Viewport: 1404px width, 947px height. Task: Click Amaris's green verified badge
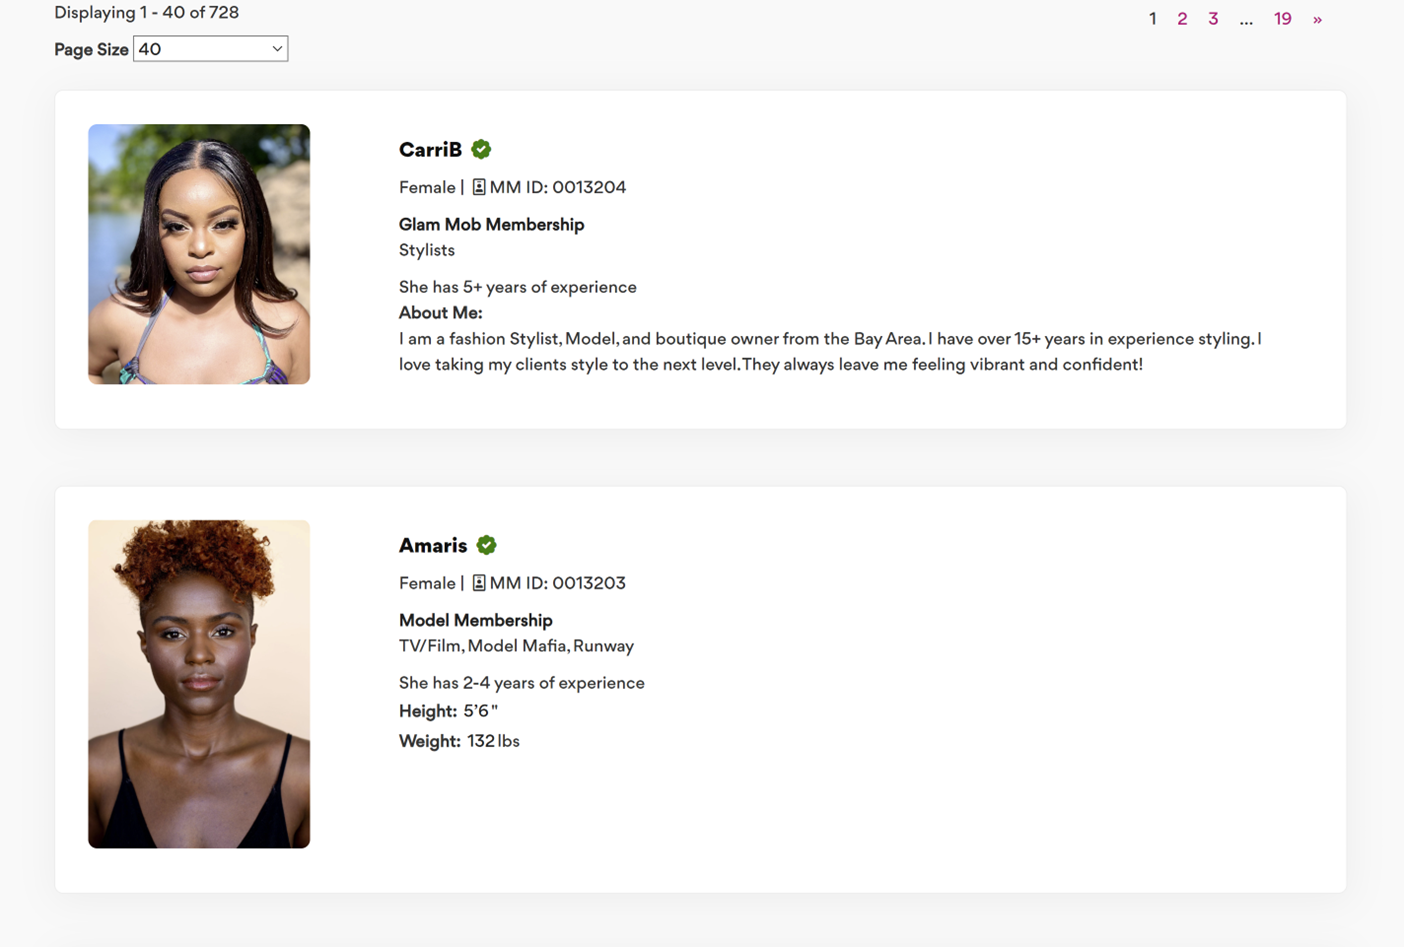click(486, 545)
